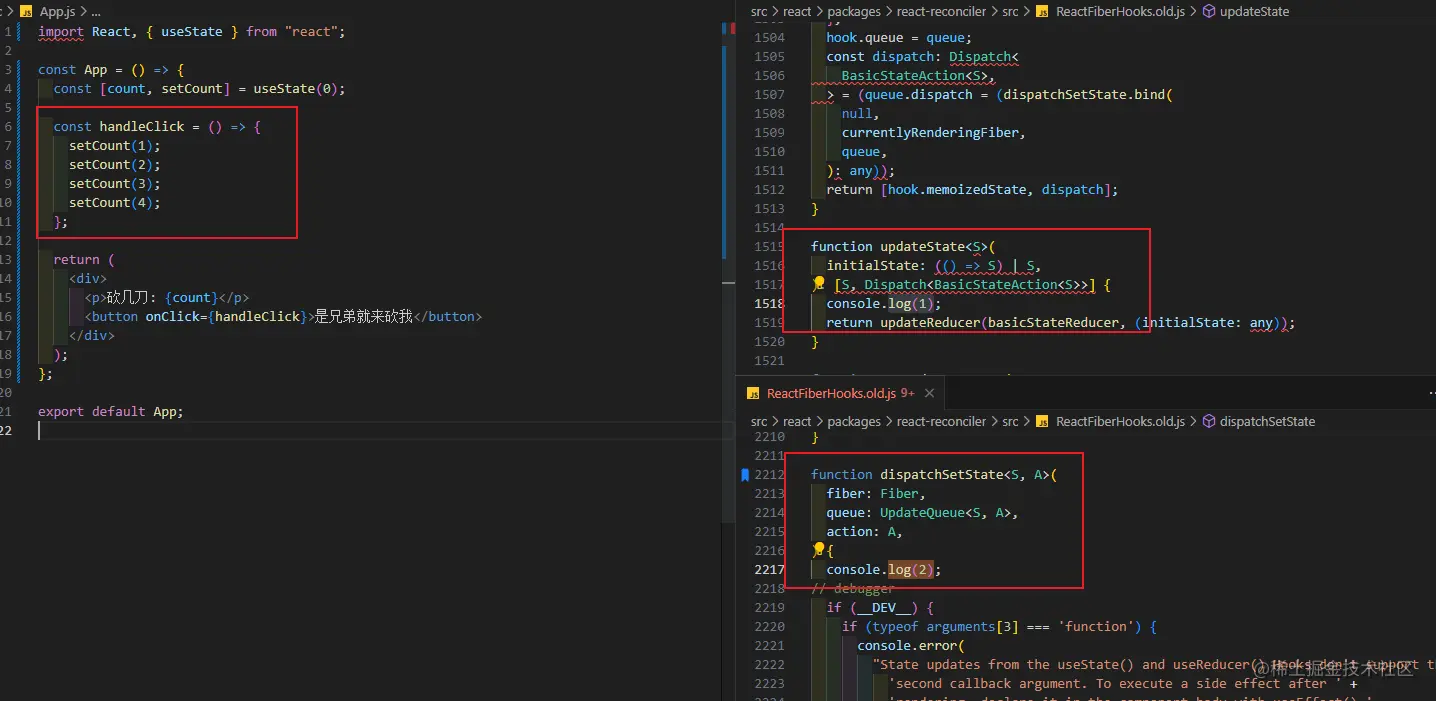Click currentlyRenderingFiber on line 1509
Viewport: 1436px width, 701px height.
click(930, 133)
